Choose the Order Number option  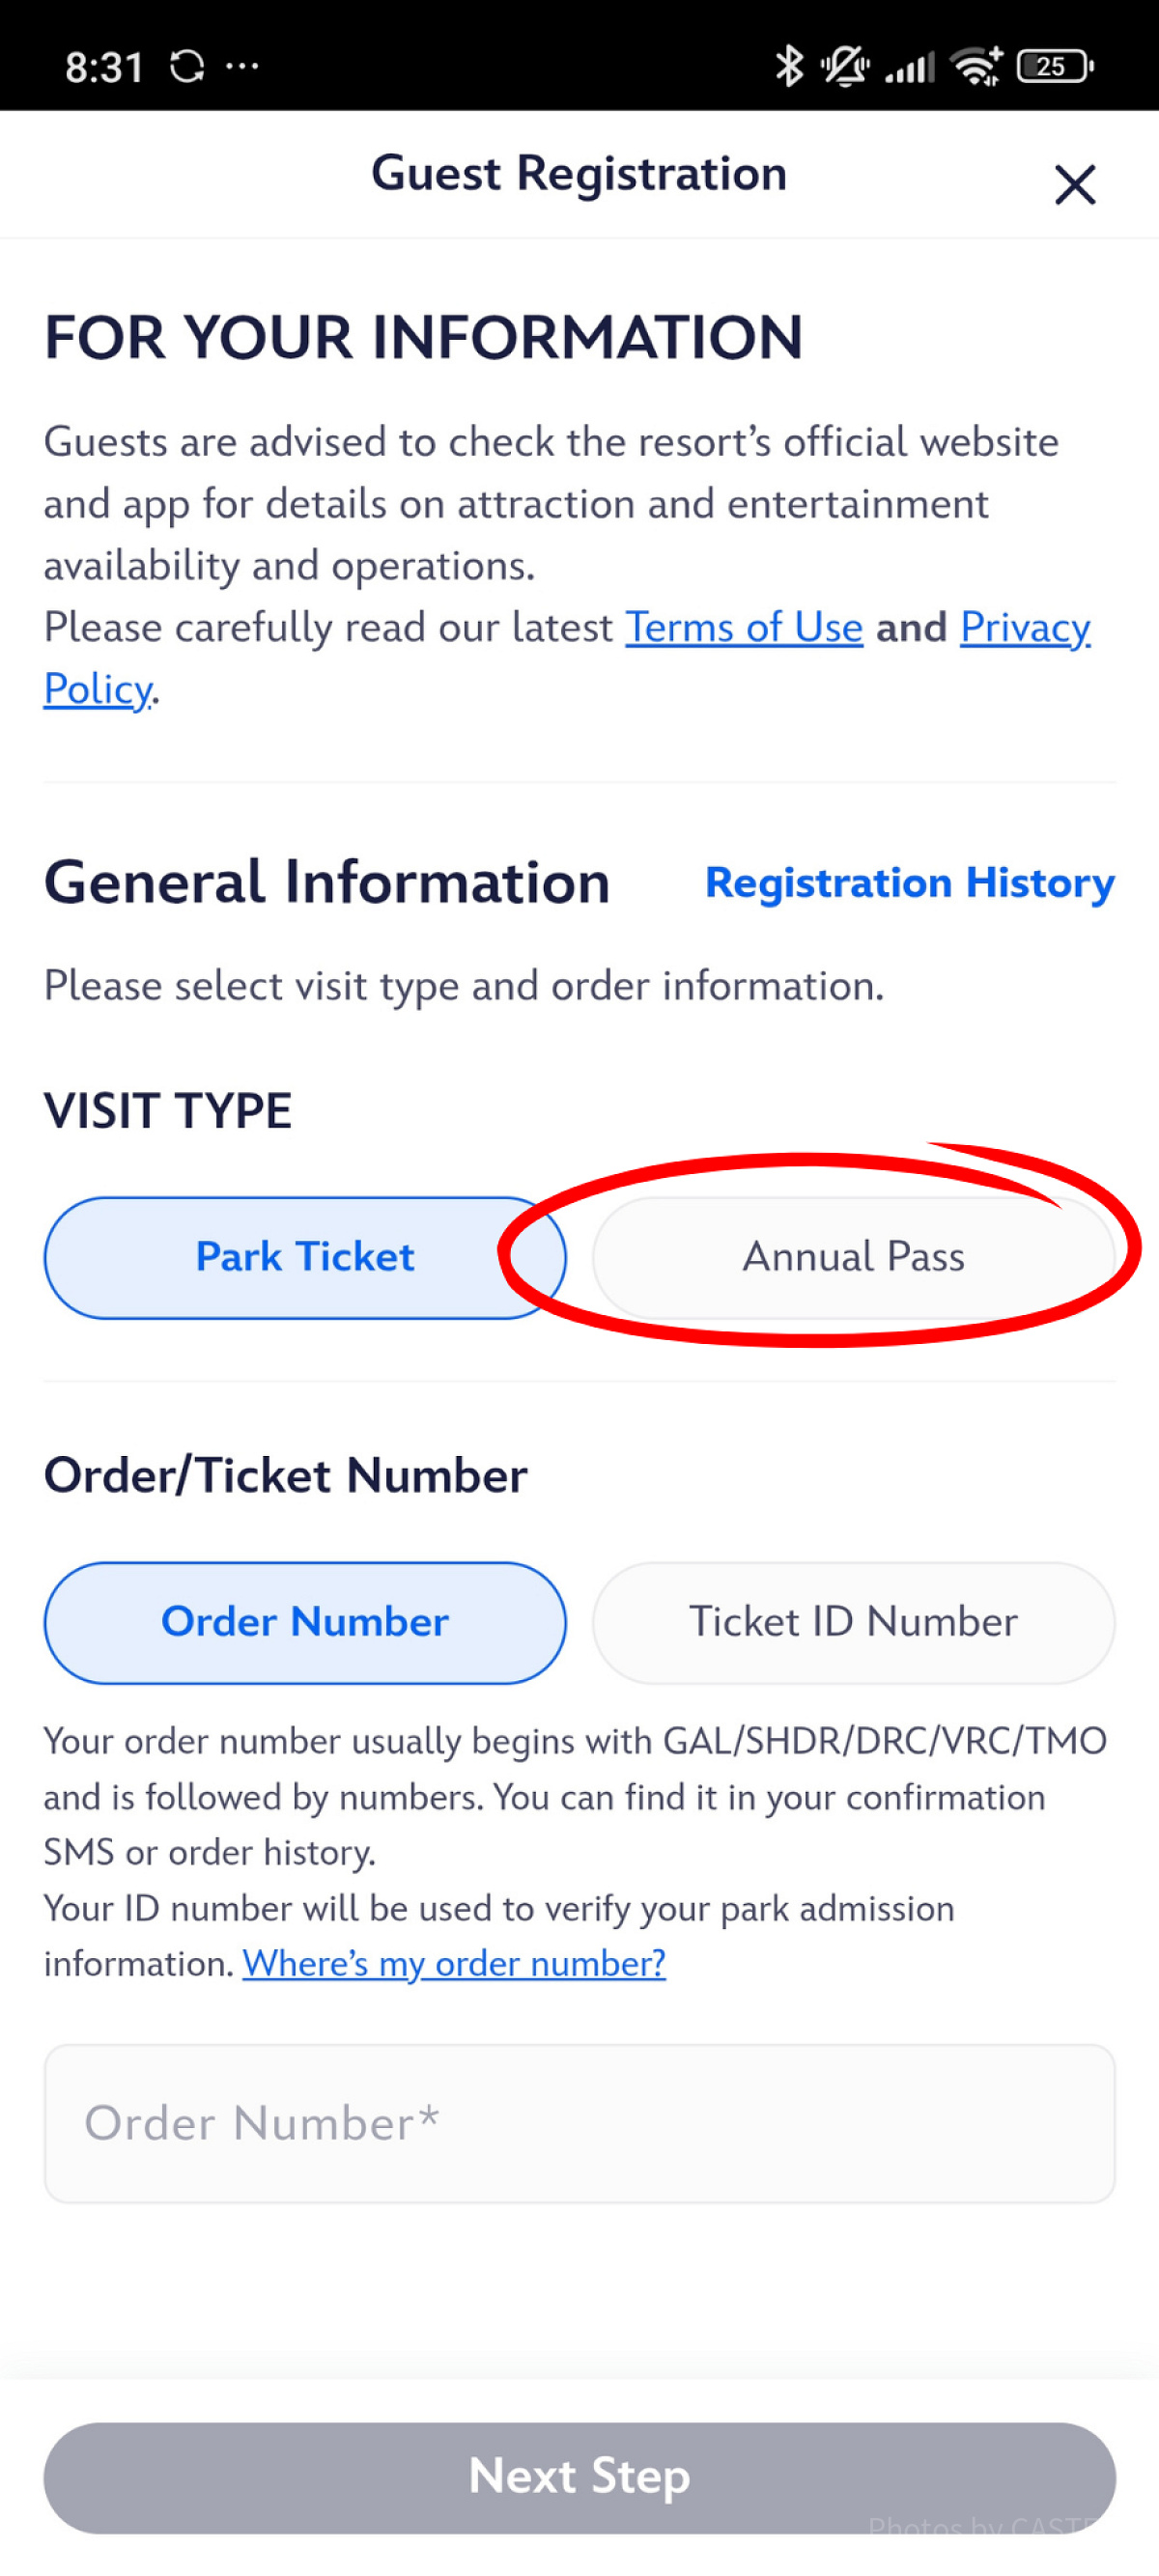tap(304, 1622)
